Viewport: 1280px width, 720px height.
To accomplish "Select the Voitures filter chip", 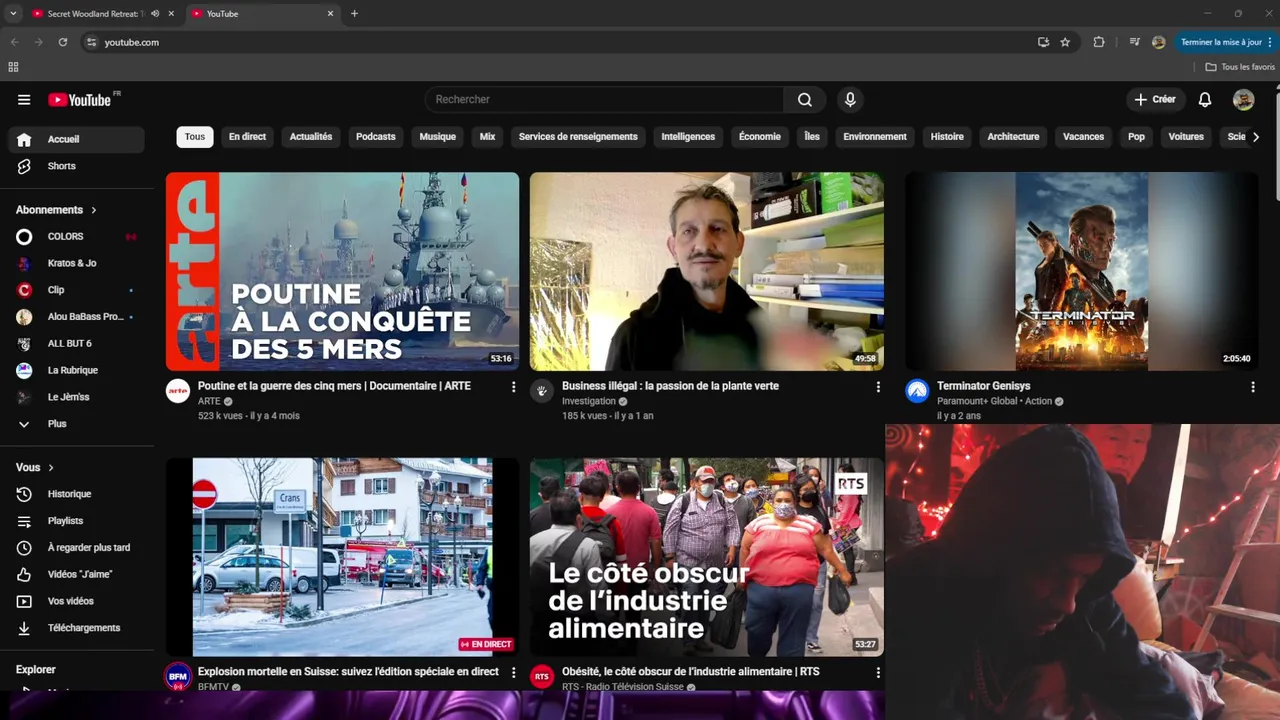I will tap(1186, 137).
